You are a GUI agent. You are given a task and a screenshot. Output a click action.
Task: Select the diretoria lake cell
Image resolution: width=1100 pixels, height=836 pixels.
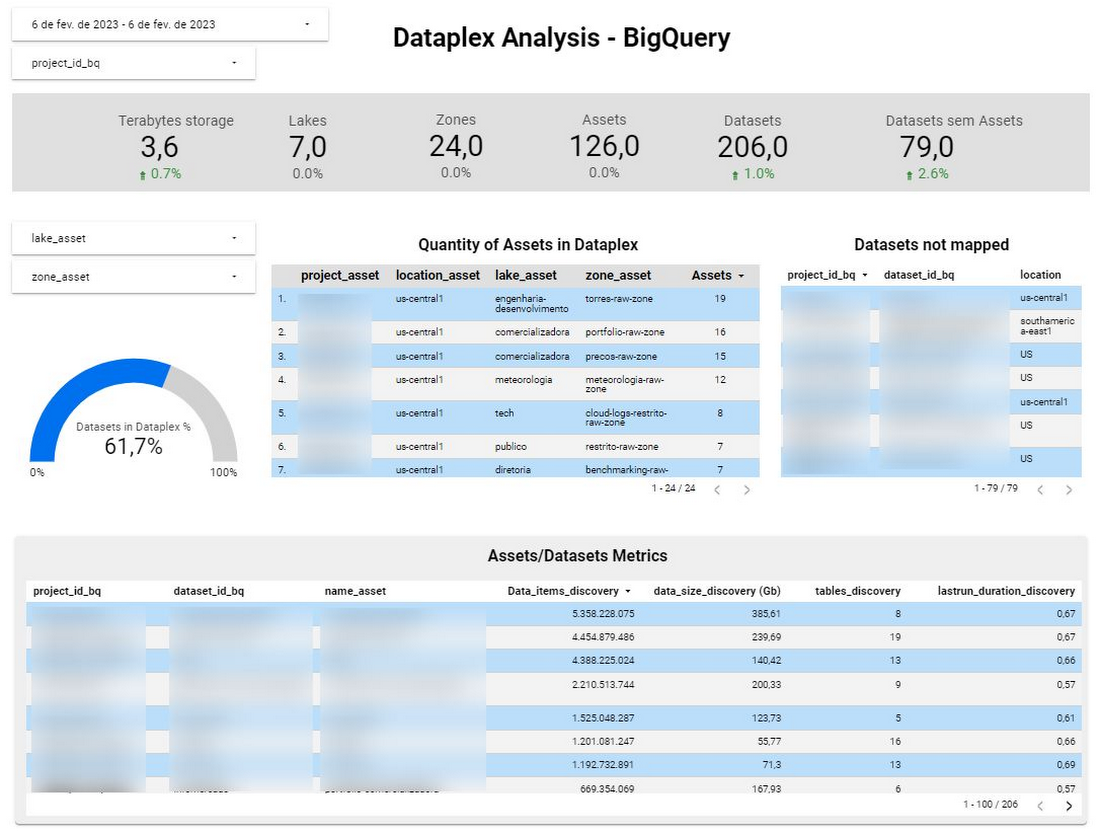click(x=513, y=470)
